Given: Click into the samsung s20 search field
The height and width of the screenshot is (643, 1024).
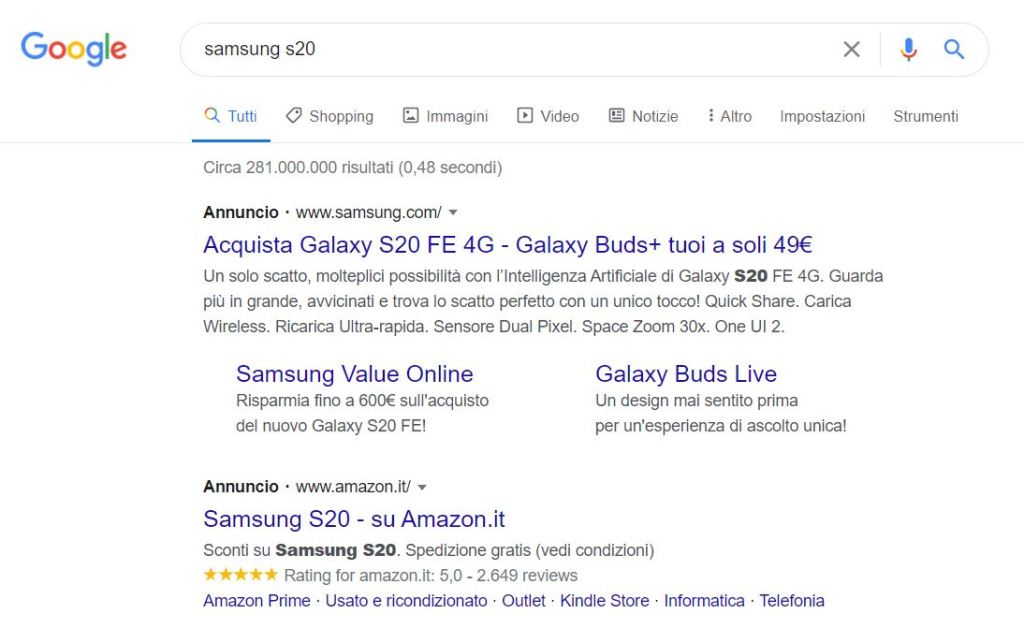Looking at the screenshot, I should click(x=500, y=49).
